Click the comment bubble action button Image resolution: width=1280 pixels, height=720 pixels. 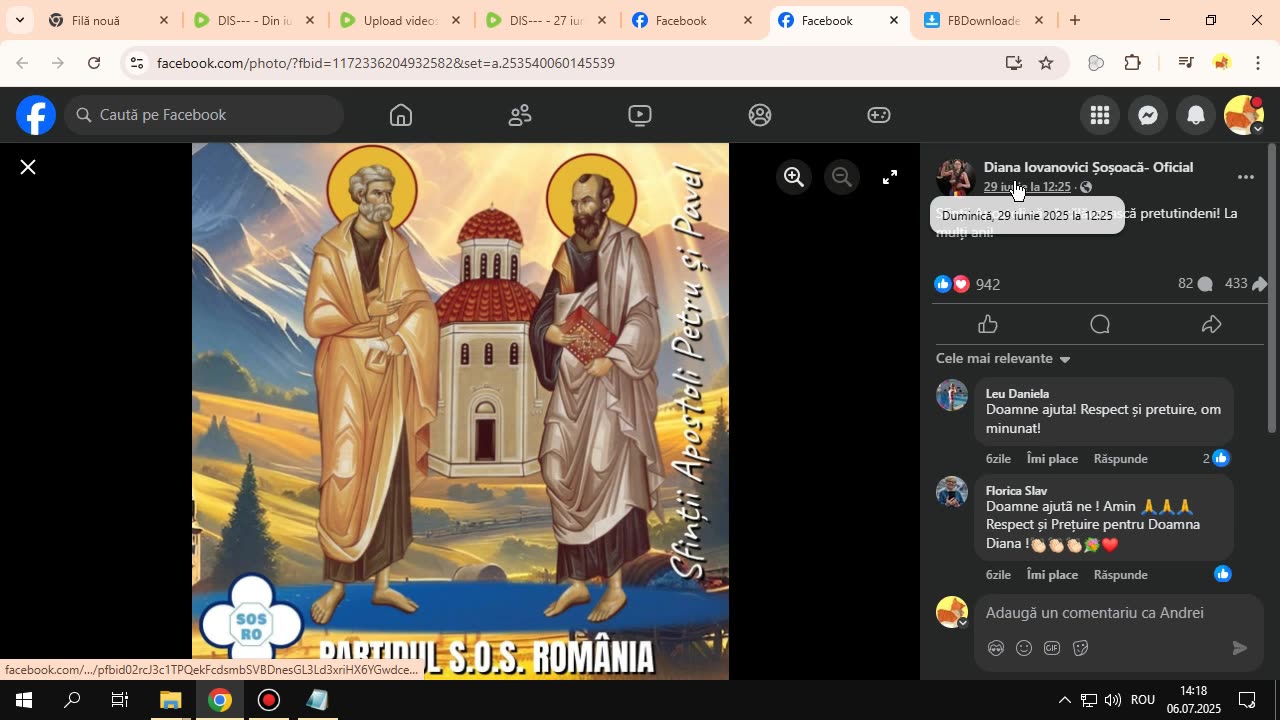1100,324
